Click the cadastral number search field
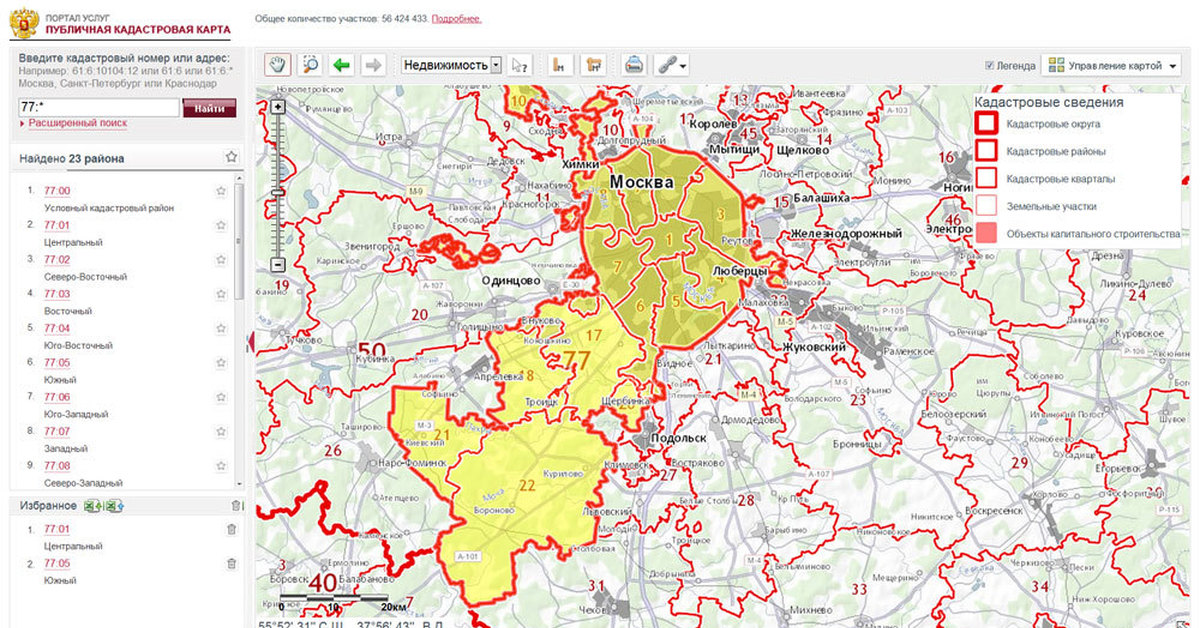Viewport: 1200px width, 628px height. [98, 108]
